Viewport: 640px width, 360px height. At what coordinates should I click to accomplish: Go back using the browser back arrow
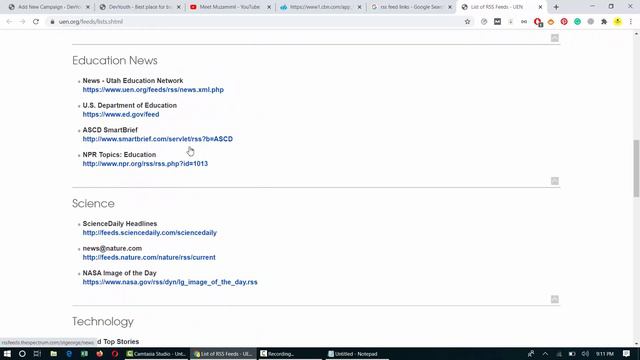(x=9, y=22)
